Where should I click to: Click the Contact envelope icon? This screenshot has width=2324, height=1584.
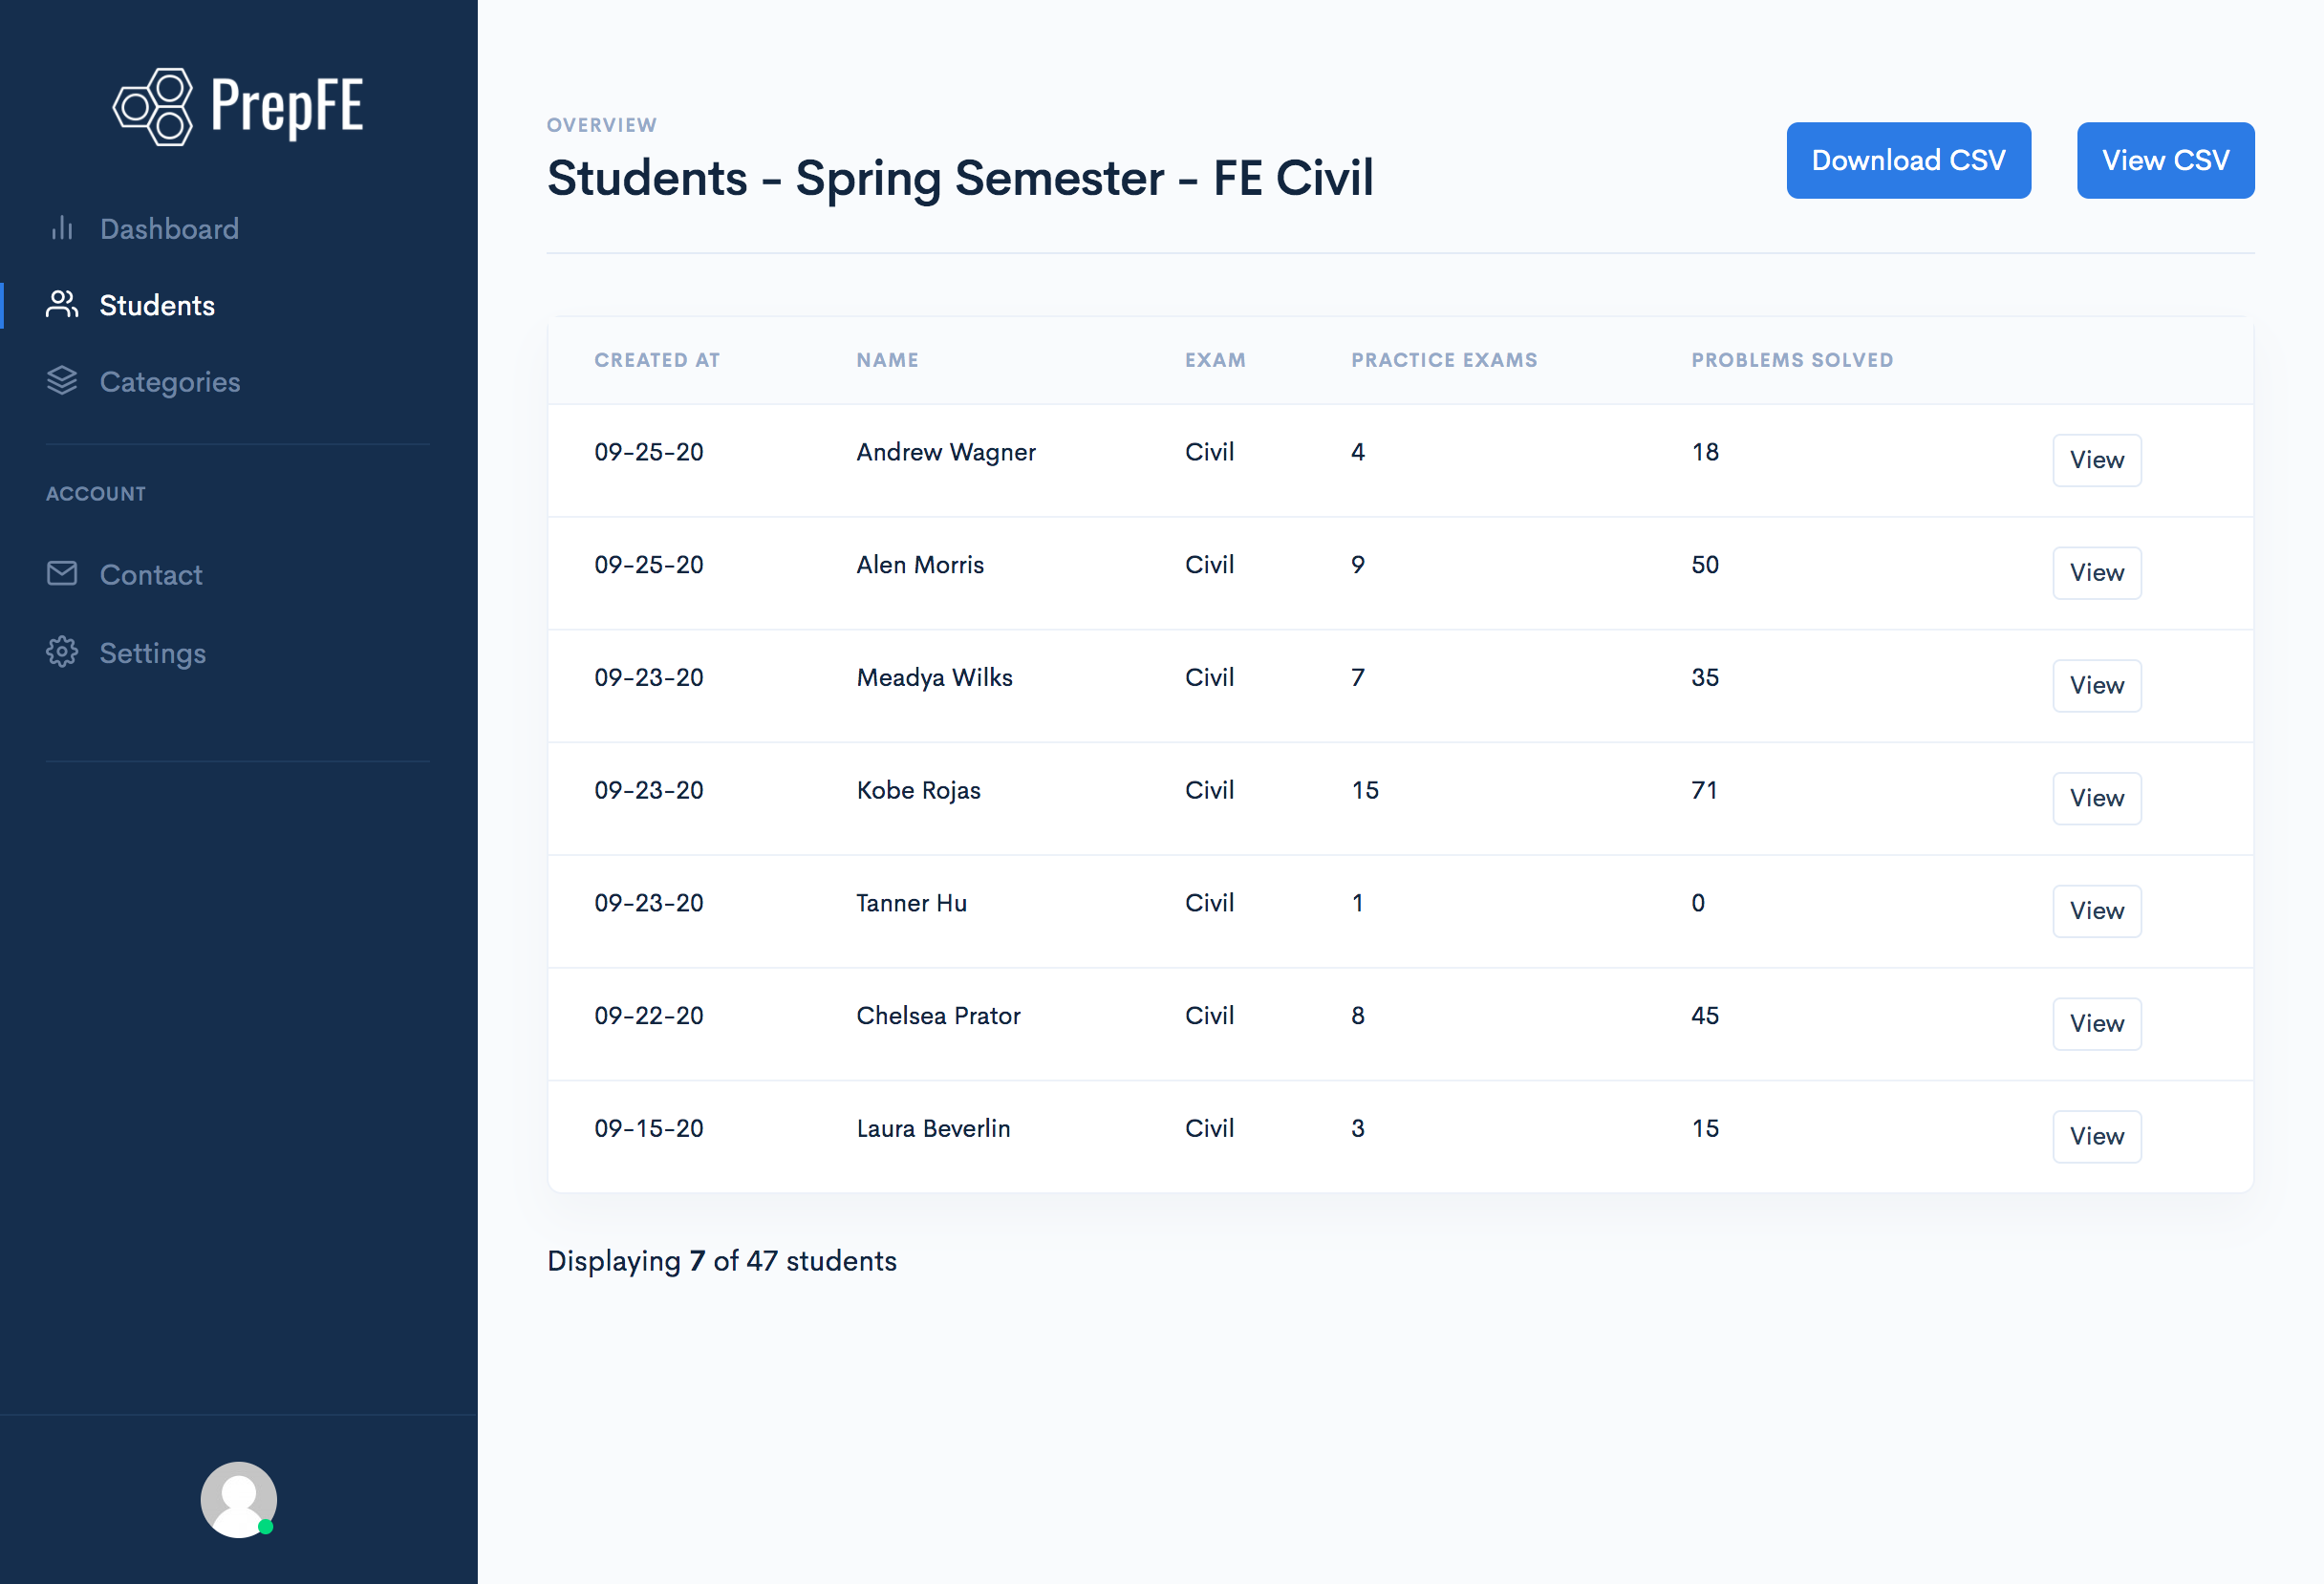point(62,574)
